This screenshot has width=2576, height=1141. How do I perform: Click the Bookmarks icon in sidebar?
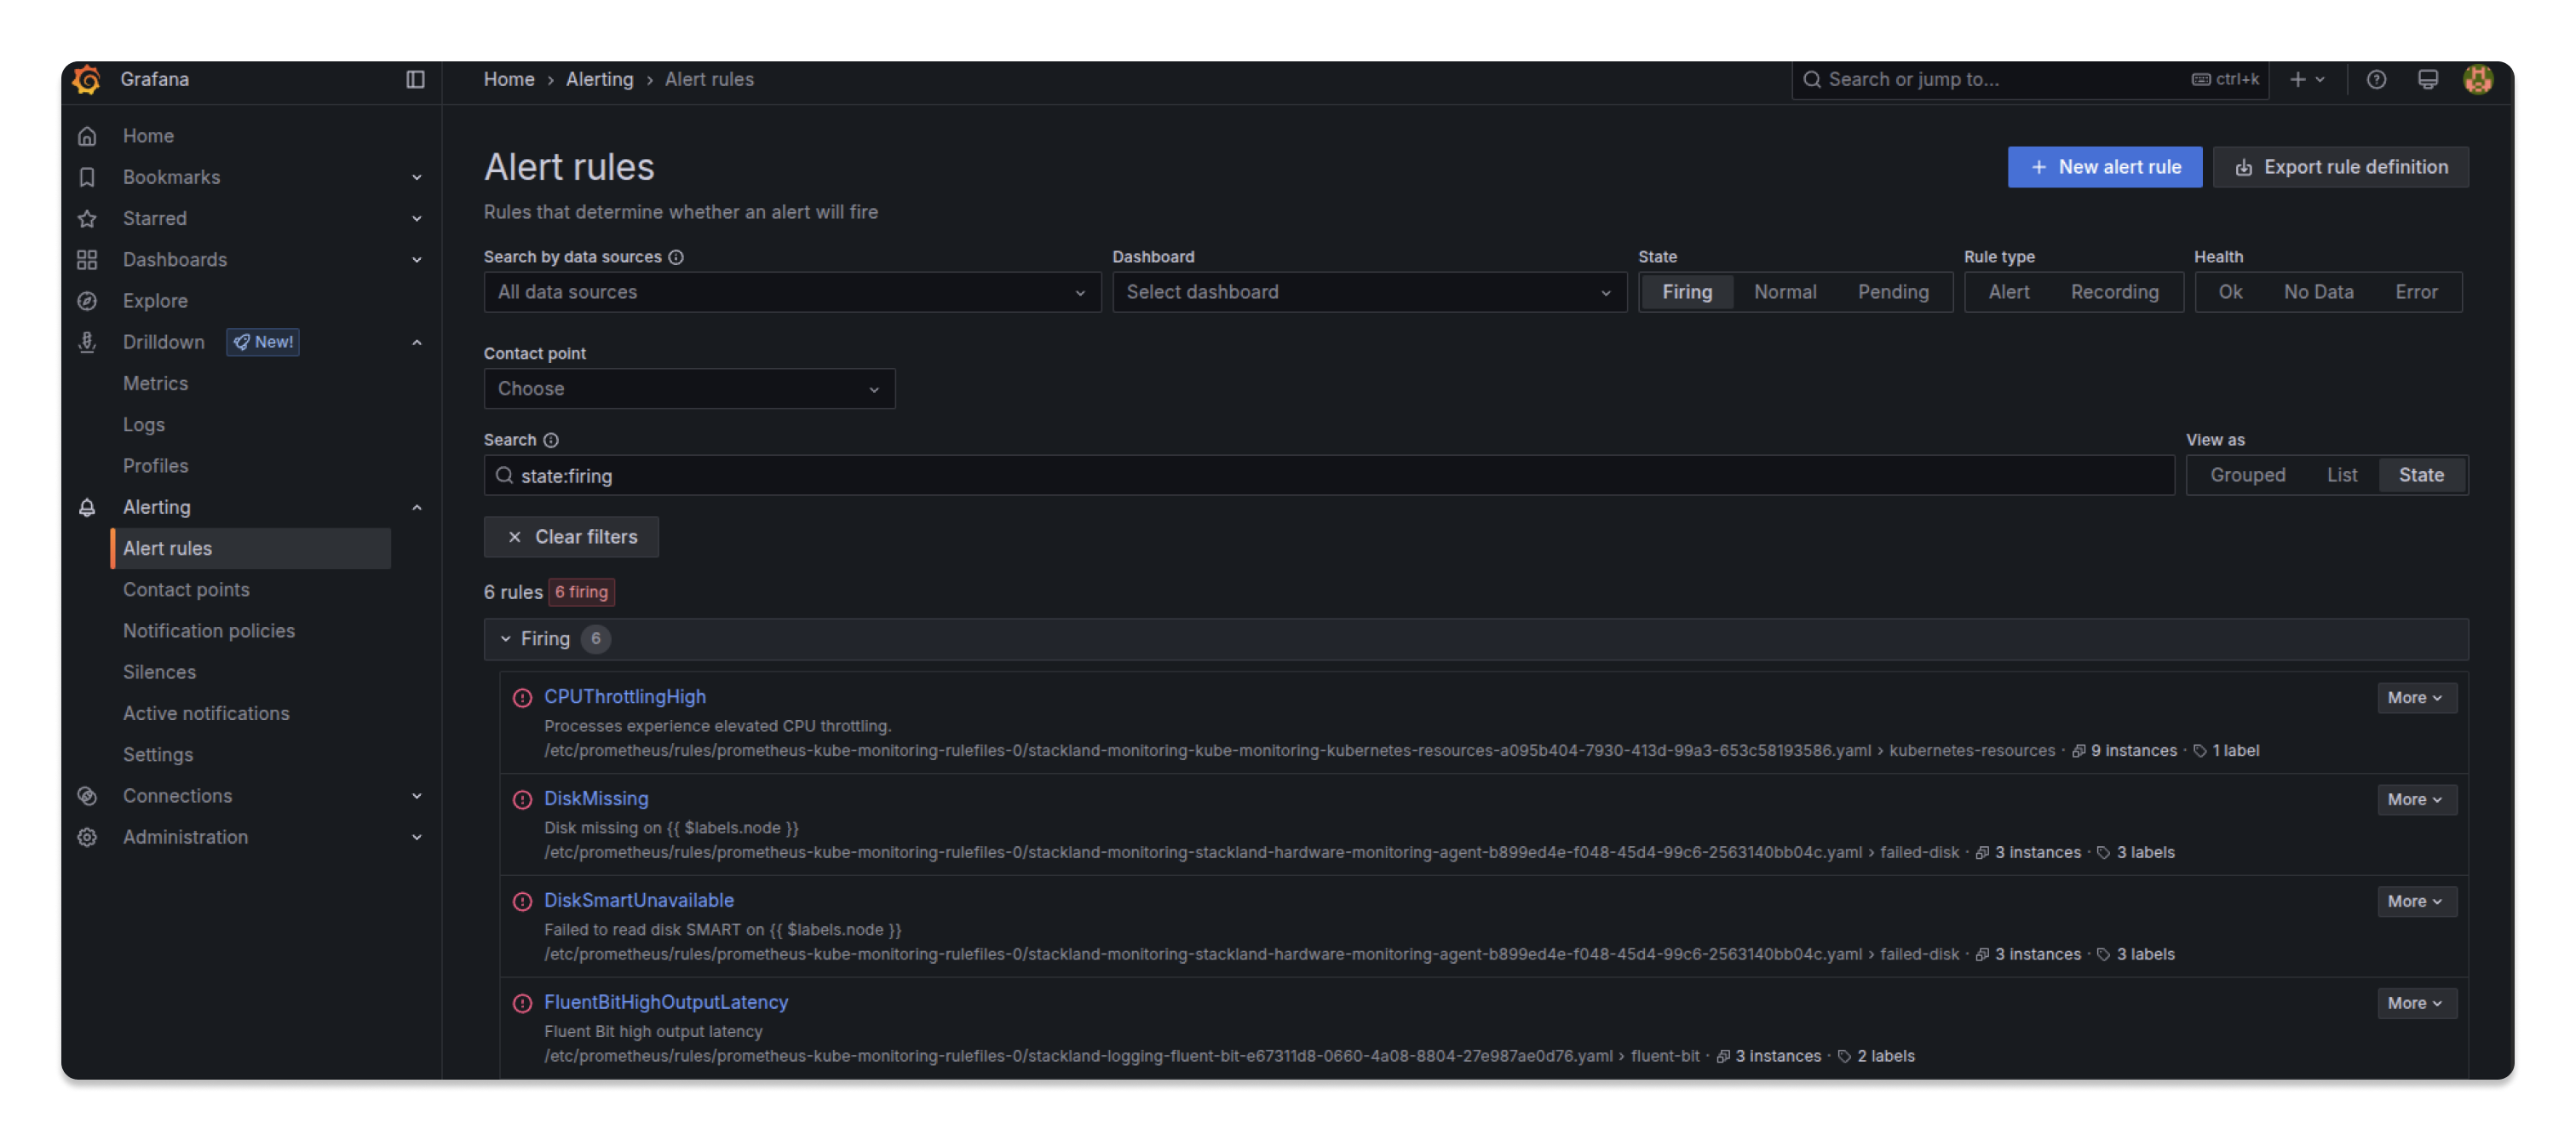pos(87,177)
